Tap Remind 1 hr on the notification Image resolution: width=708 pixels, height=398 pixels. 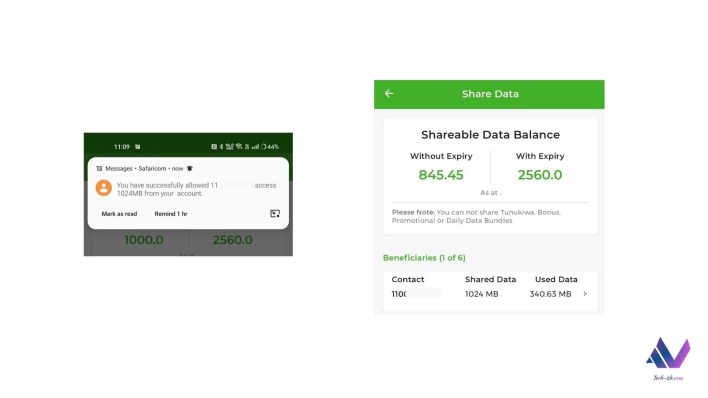click(x=171, y=214)
